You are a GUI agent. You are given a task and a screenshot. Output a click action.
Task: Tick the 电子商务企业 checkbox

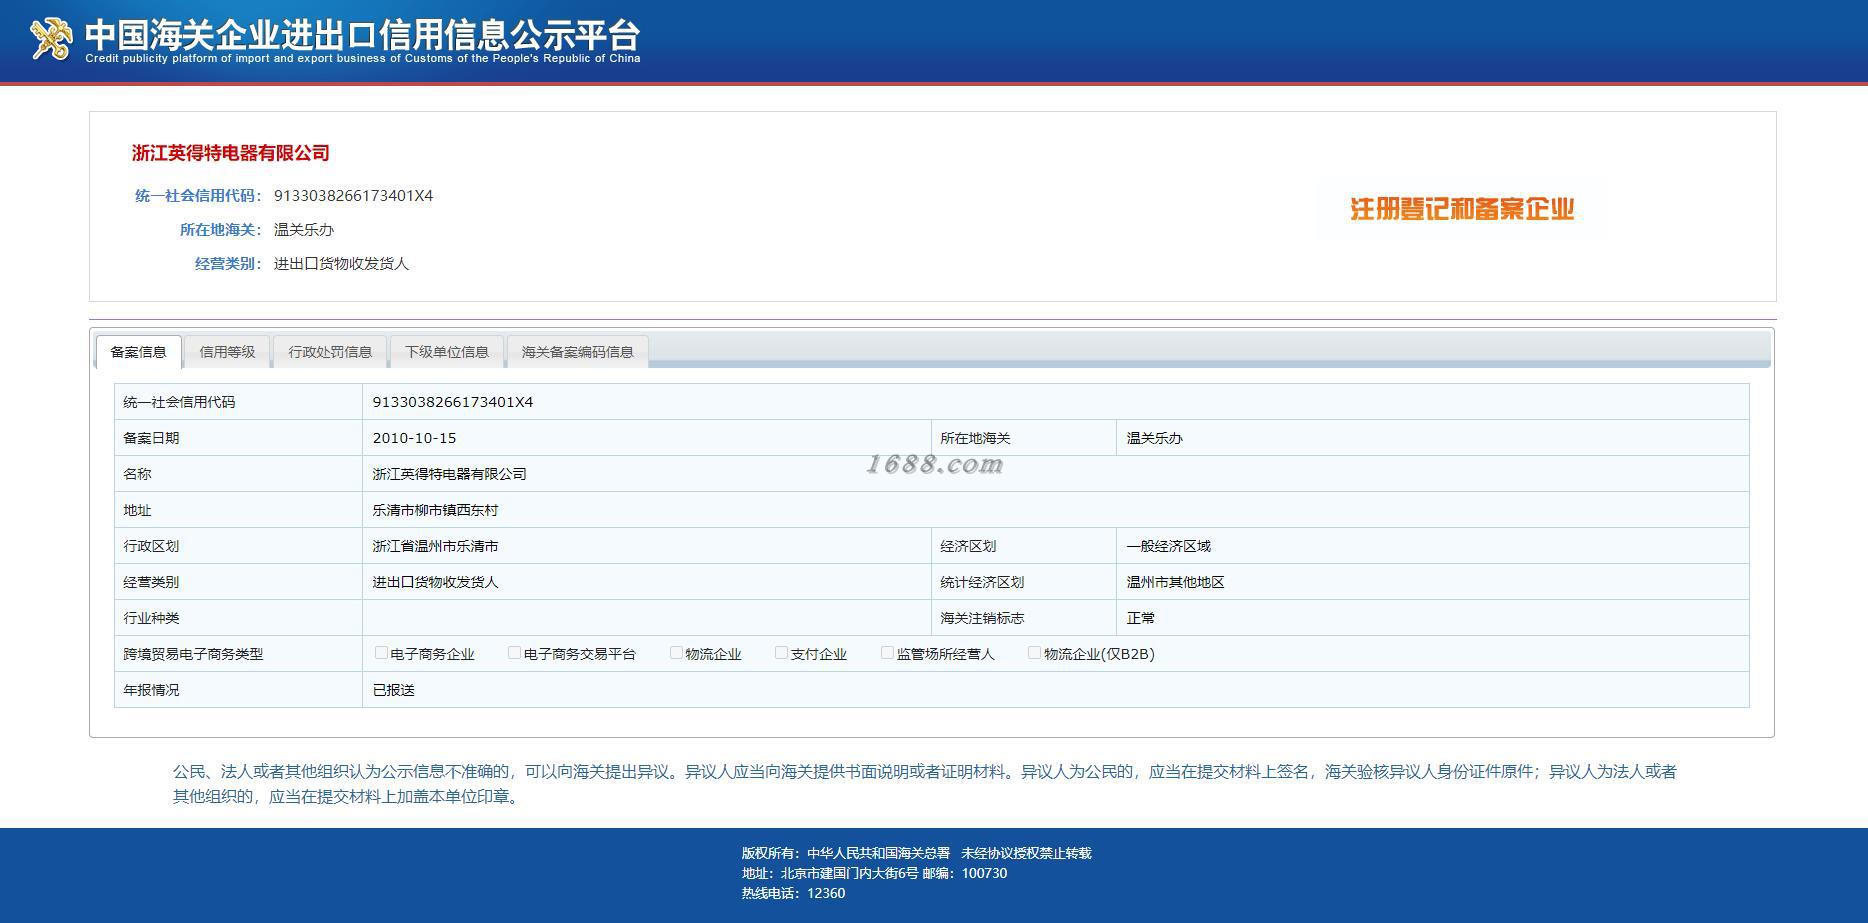[x=381, y=653]
